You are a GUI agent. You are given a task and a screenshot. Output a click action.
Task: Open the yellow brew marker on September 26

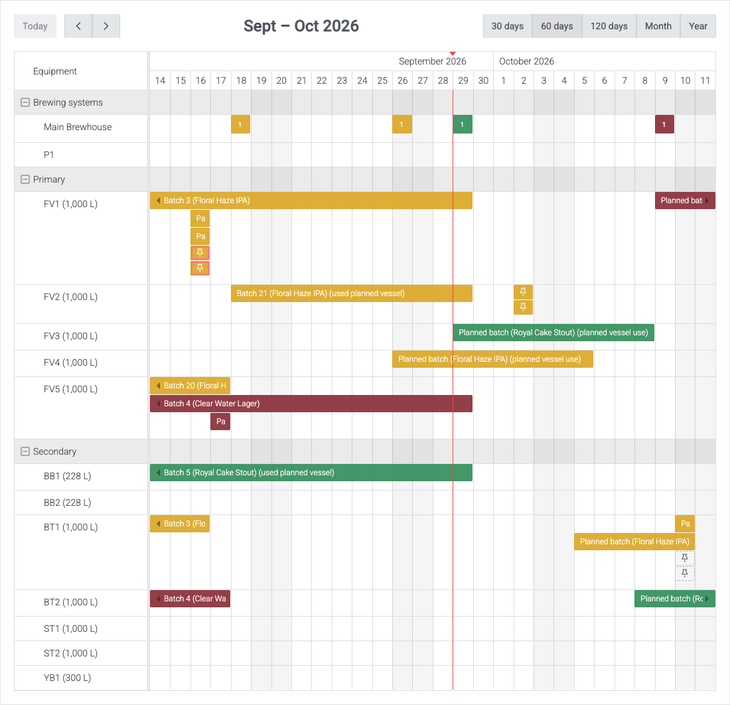pos(402,124)
